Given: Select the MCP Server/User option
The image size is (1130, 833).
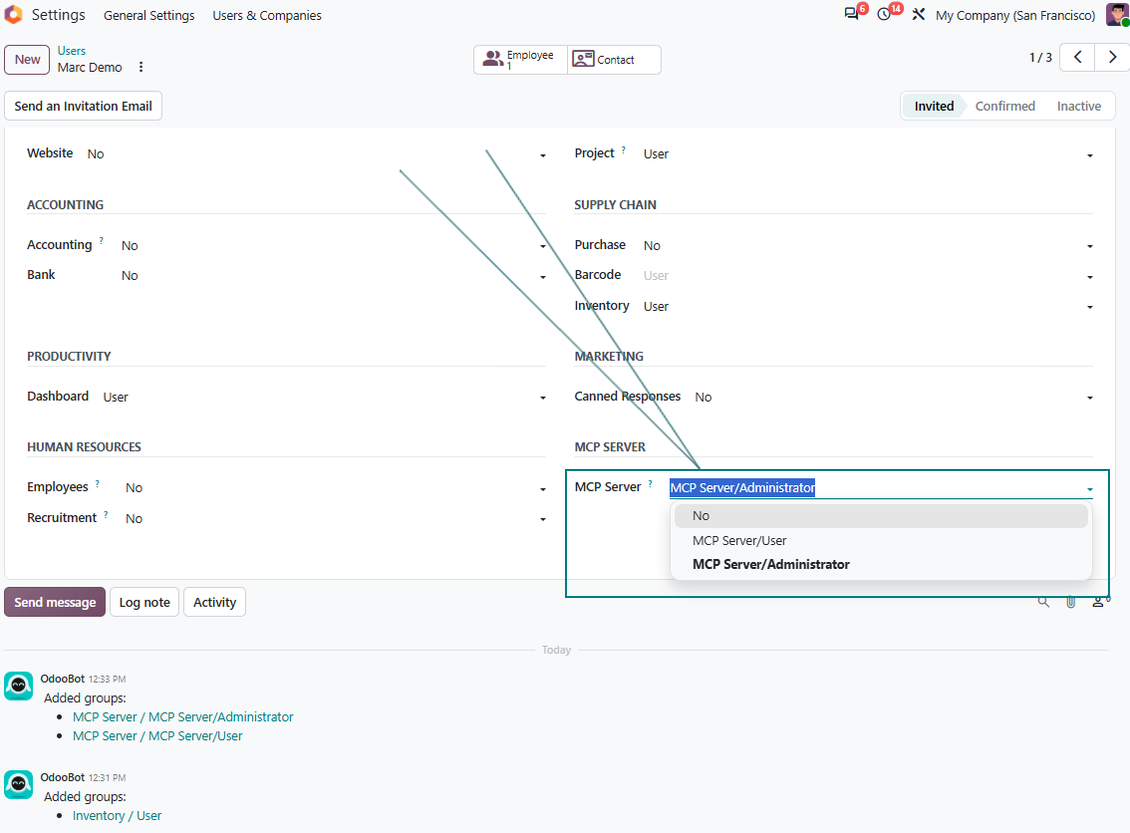Looking at the screenshot, I should coord(880,540).
